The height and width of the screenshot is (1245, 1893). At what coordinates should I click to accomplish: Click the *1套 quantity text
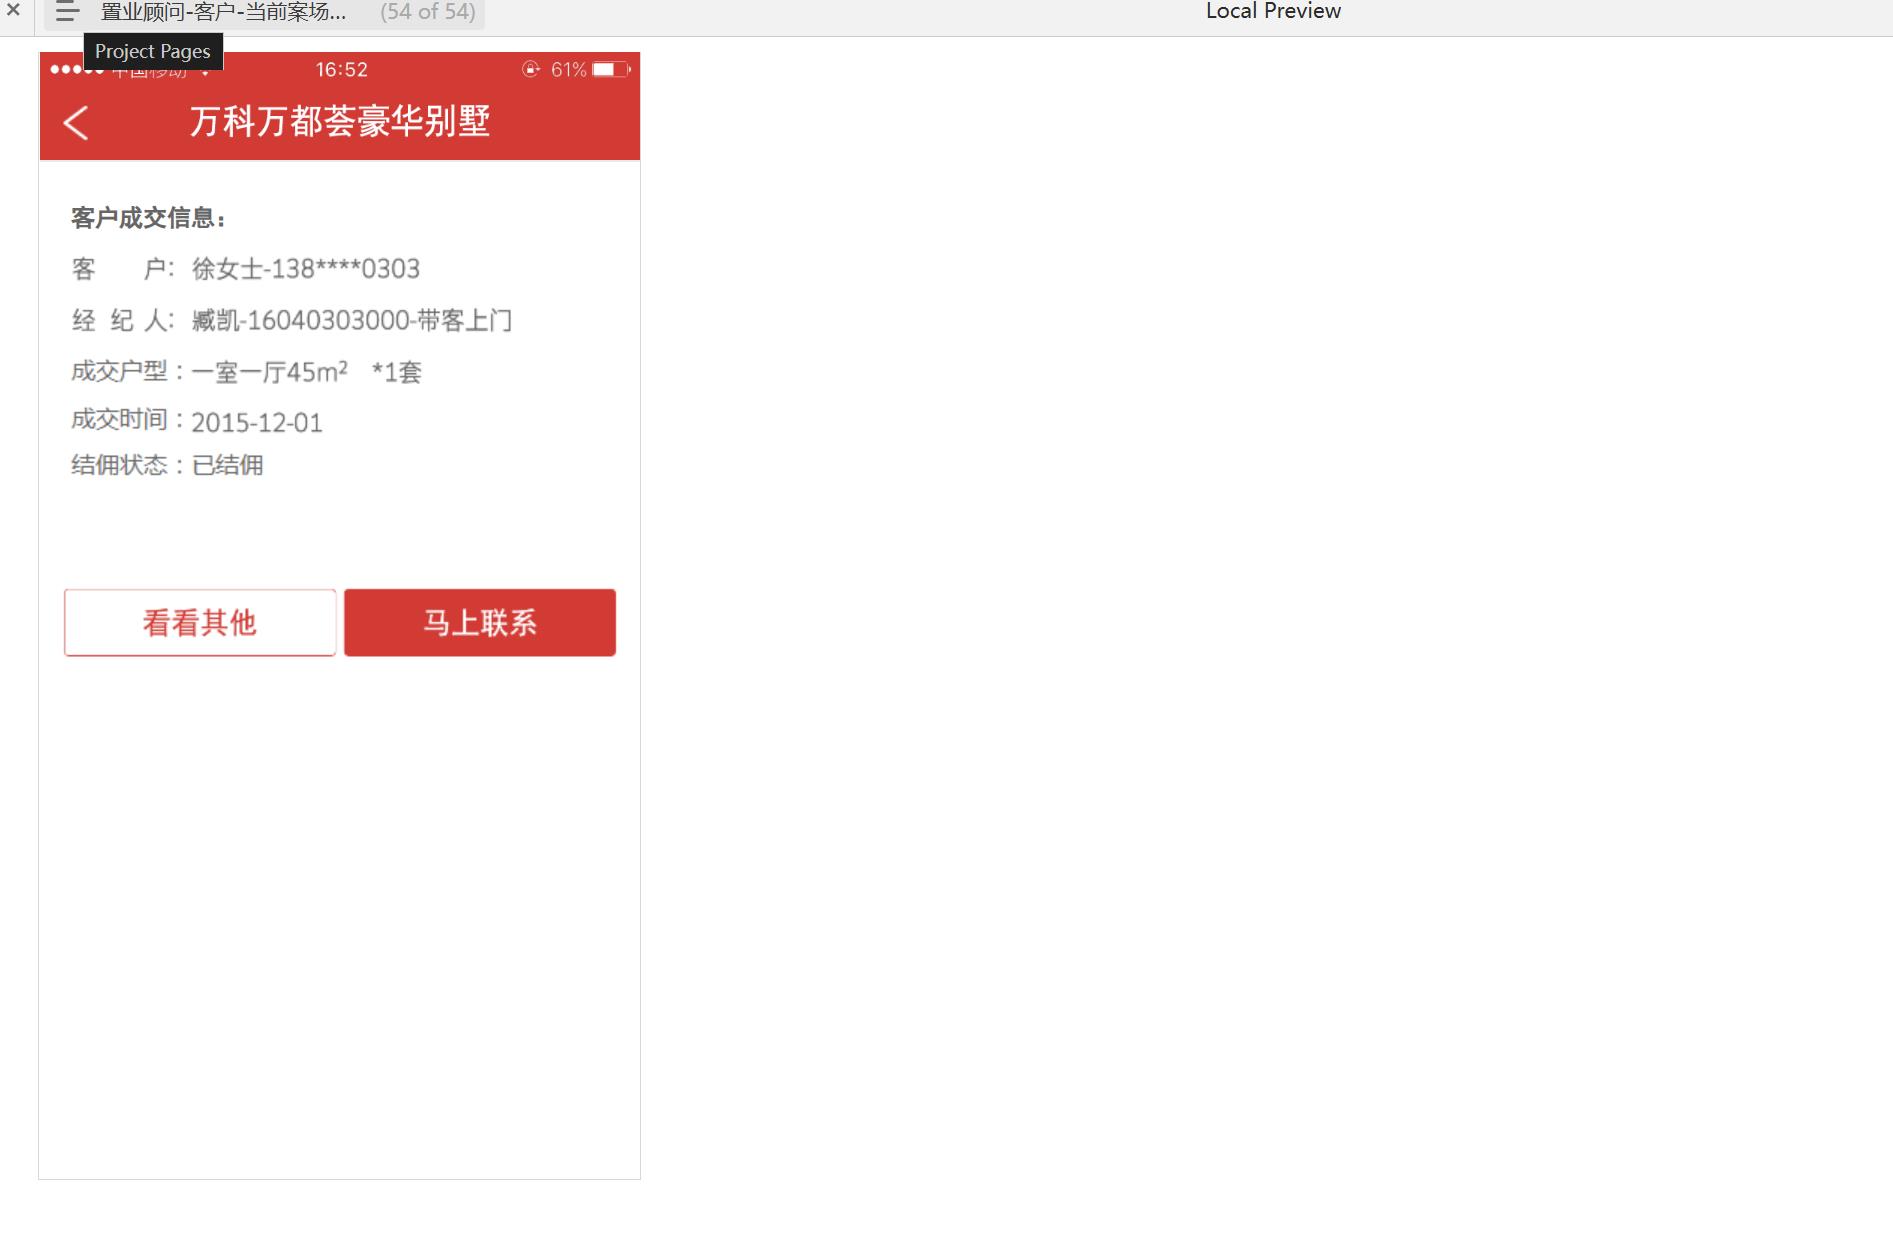pyautogui.click(x=397, y=372)
